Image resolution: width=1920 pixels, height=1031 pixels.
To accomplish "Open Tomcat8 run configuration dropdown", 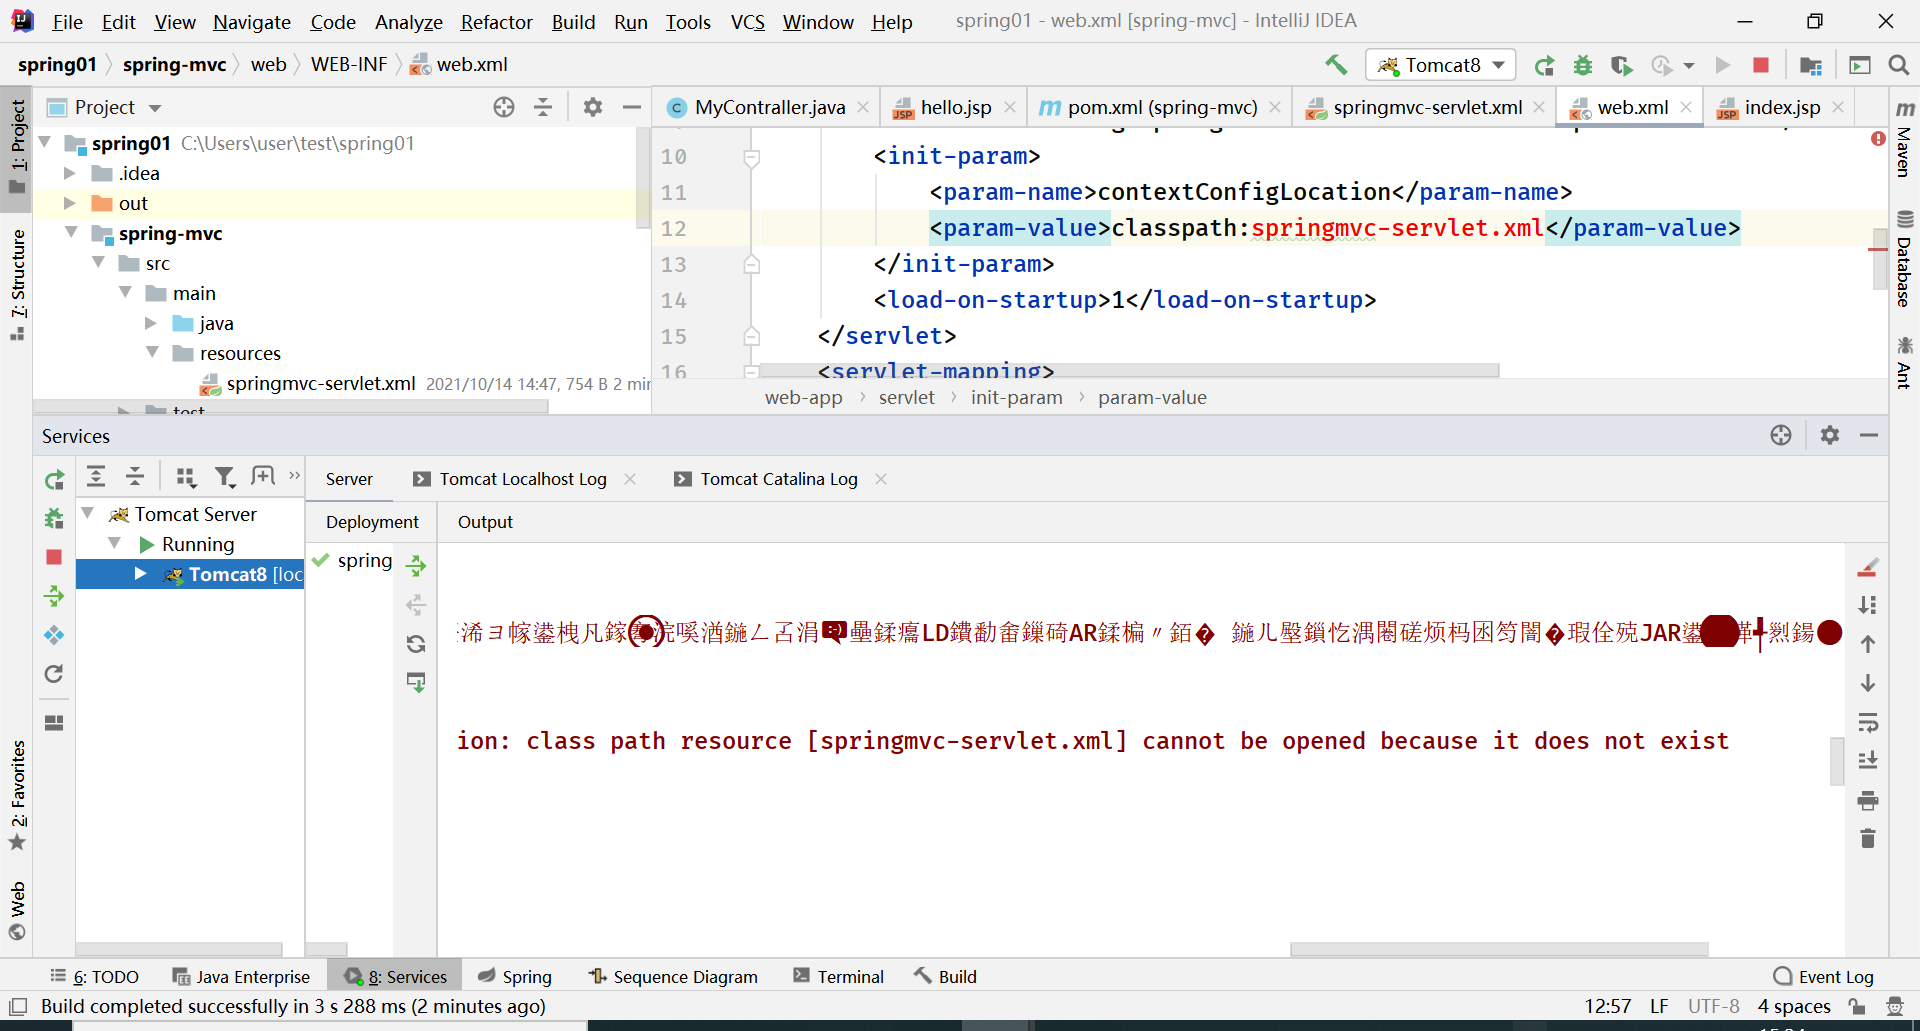I will (x=1441, y=65).
